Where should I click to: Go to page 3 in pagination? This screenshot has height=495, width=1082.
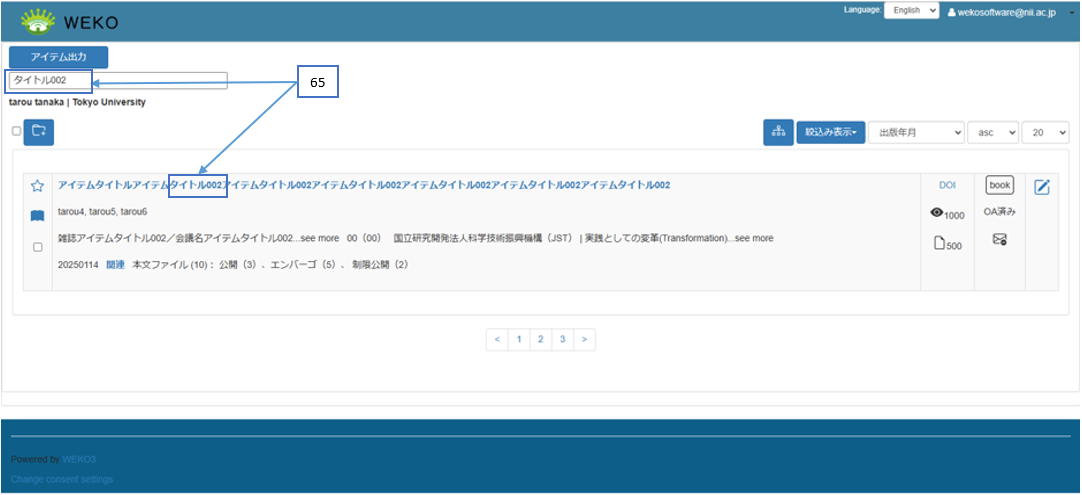[563, 339]
